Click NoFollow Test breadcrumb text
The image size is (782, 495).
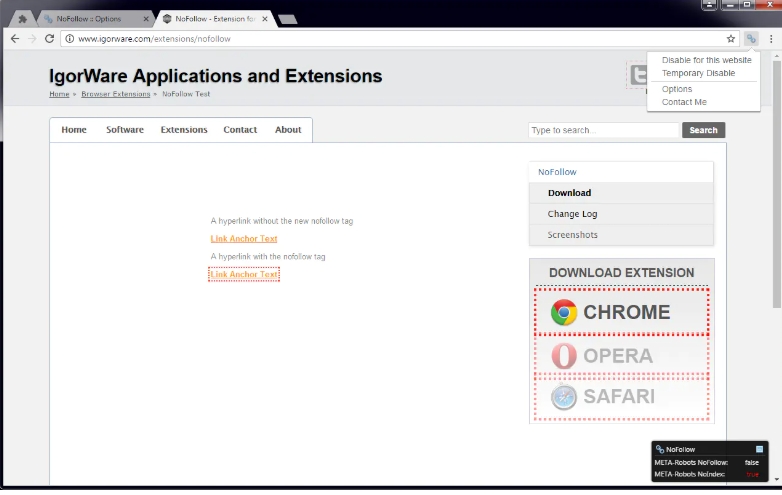click(186, 94)
